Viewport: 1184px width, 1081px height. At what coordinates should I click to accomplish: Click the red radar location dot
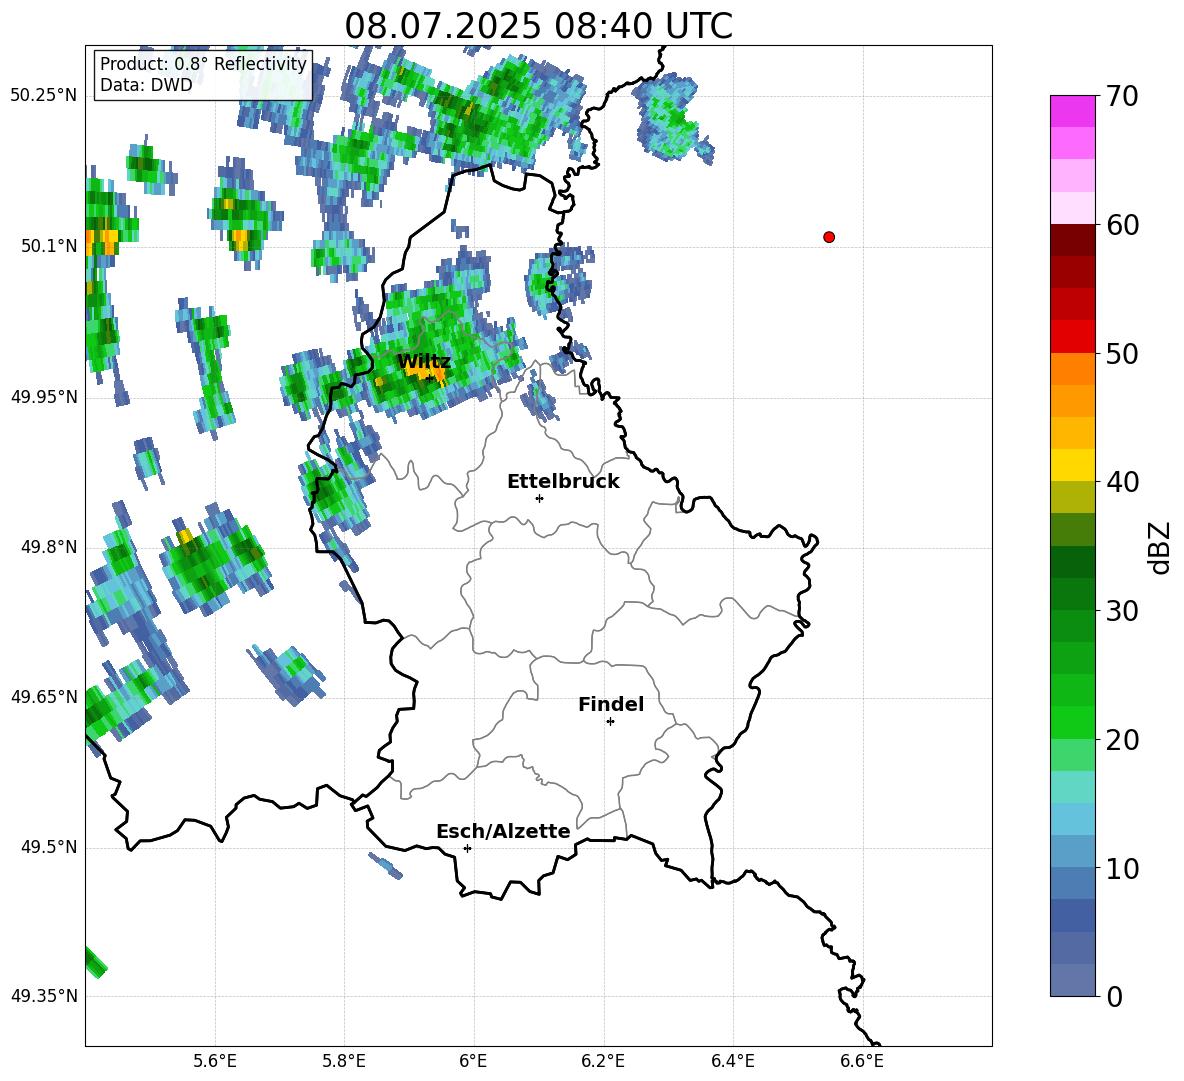click(828, 237)
